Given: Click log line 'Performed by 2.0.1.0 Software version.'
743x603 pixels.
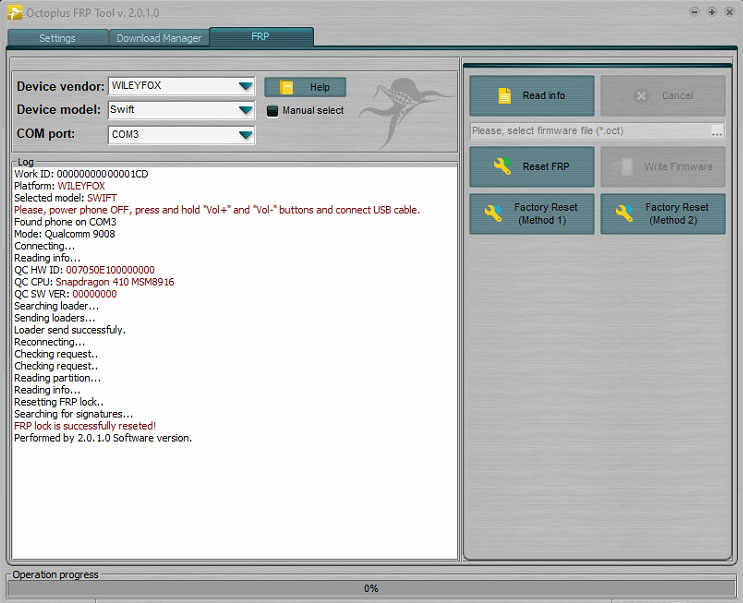Looking at the screenshot, I should point(103,438).
